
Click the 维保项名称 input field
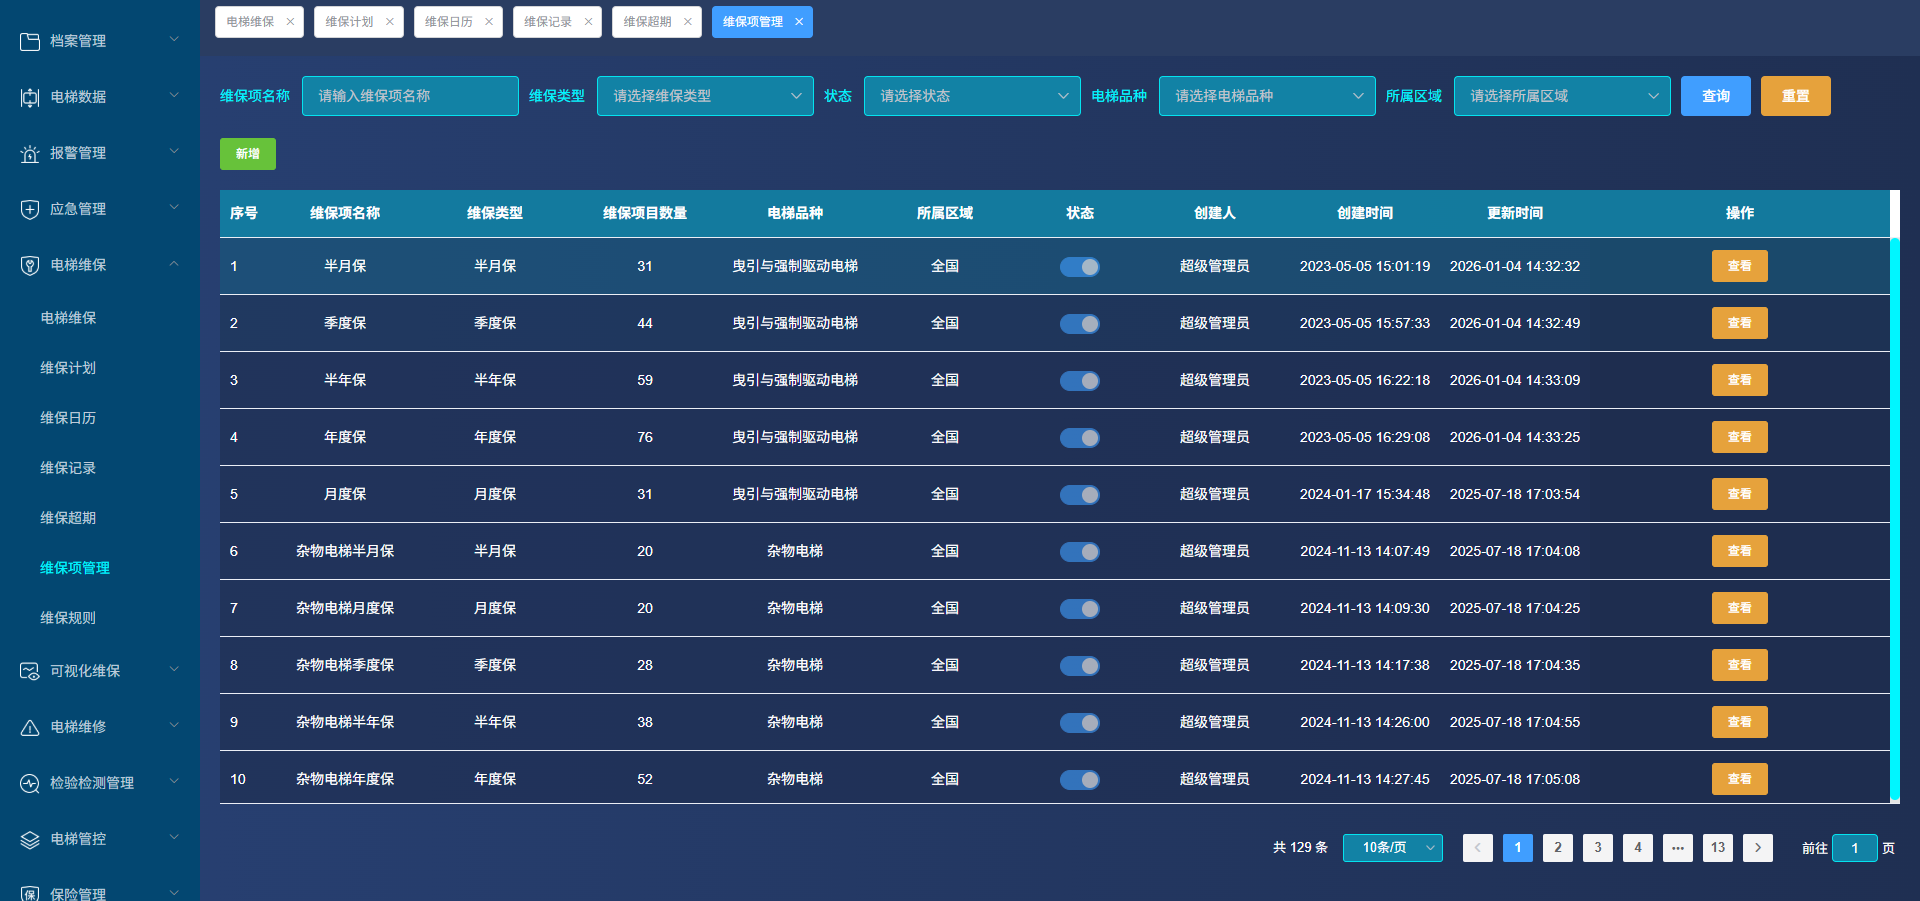point(410,96)
